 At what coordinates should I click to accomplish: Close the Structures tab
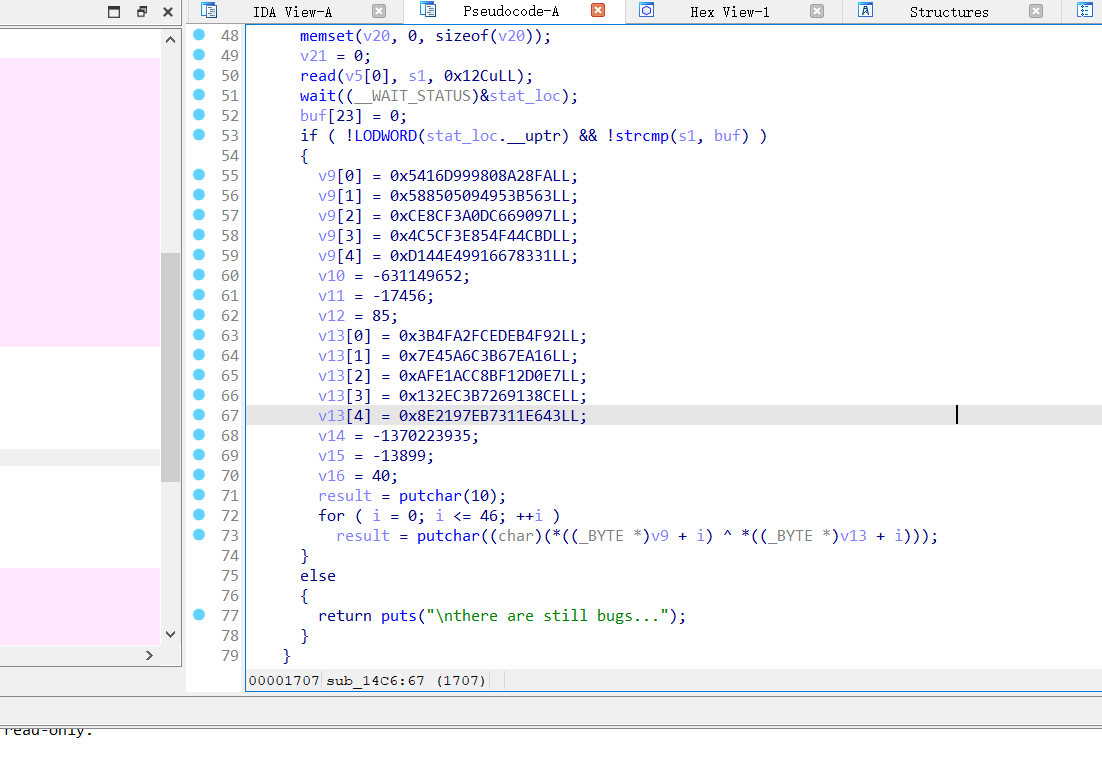click(1036, 11)
